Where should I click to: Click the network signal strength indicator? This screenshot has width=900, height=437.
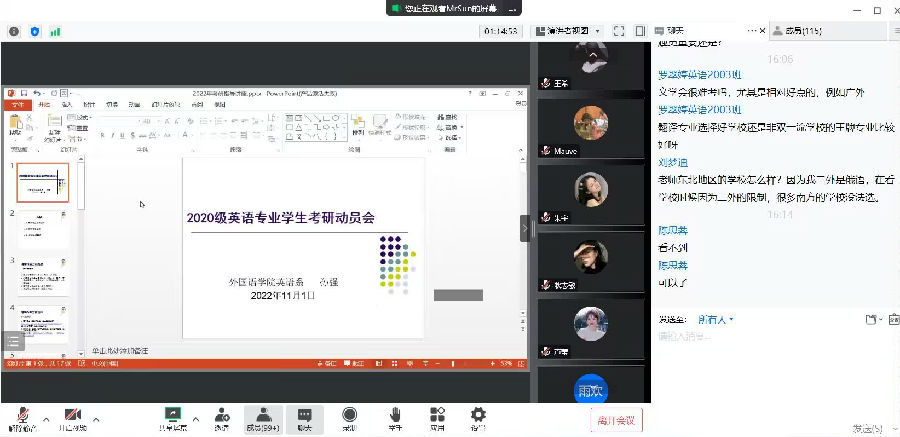pos(56,31)
